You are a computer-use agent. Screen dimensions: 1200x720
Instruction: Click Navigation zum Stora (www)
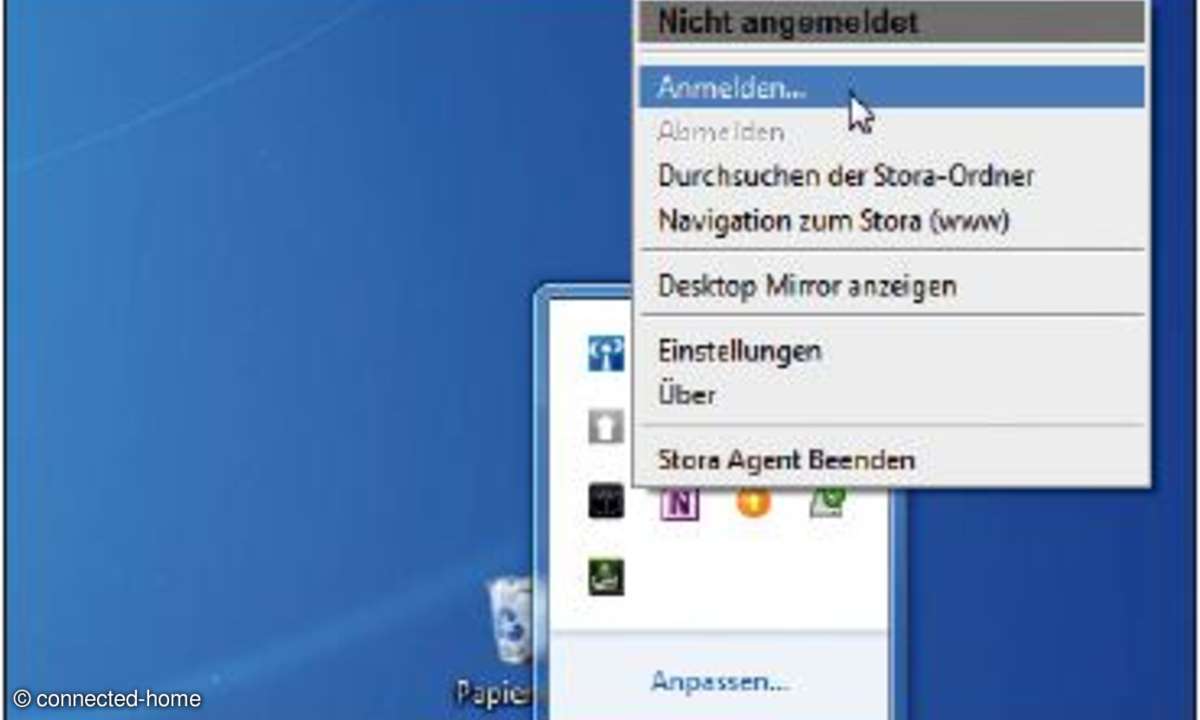890,220
